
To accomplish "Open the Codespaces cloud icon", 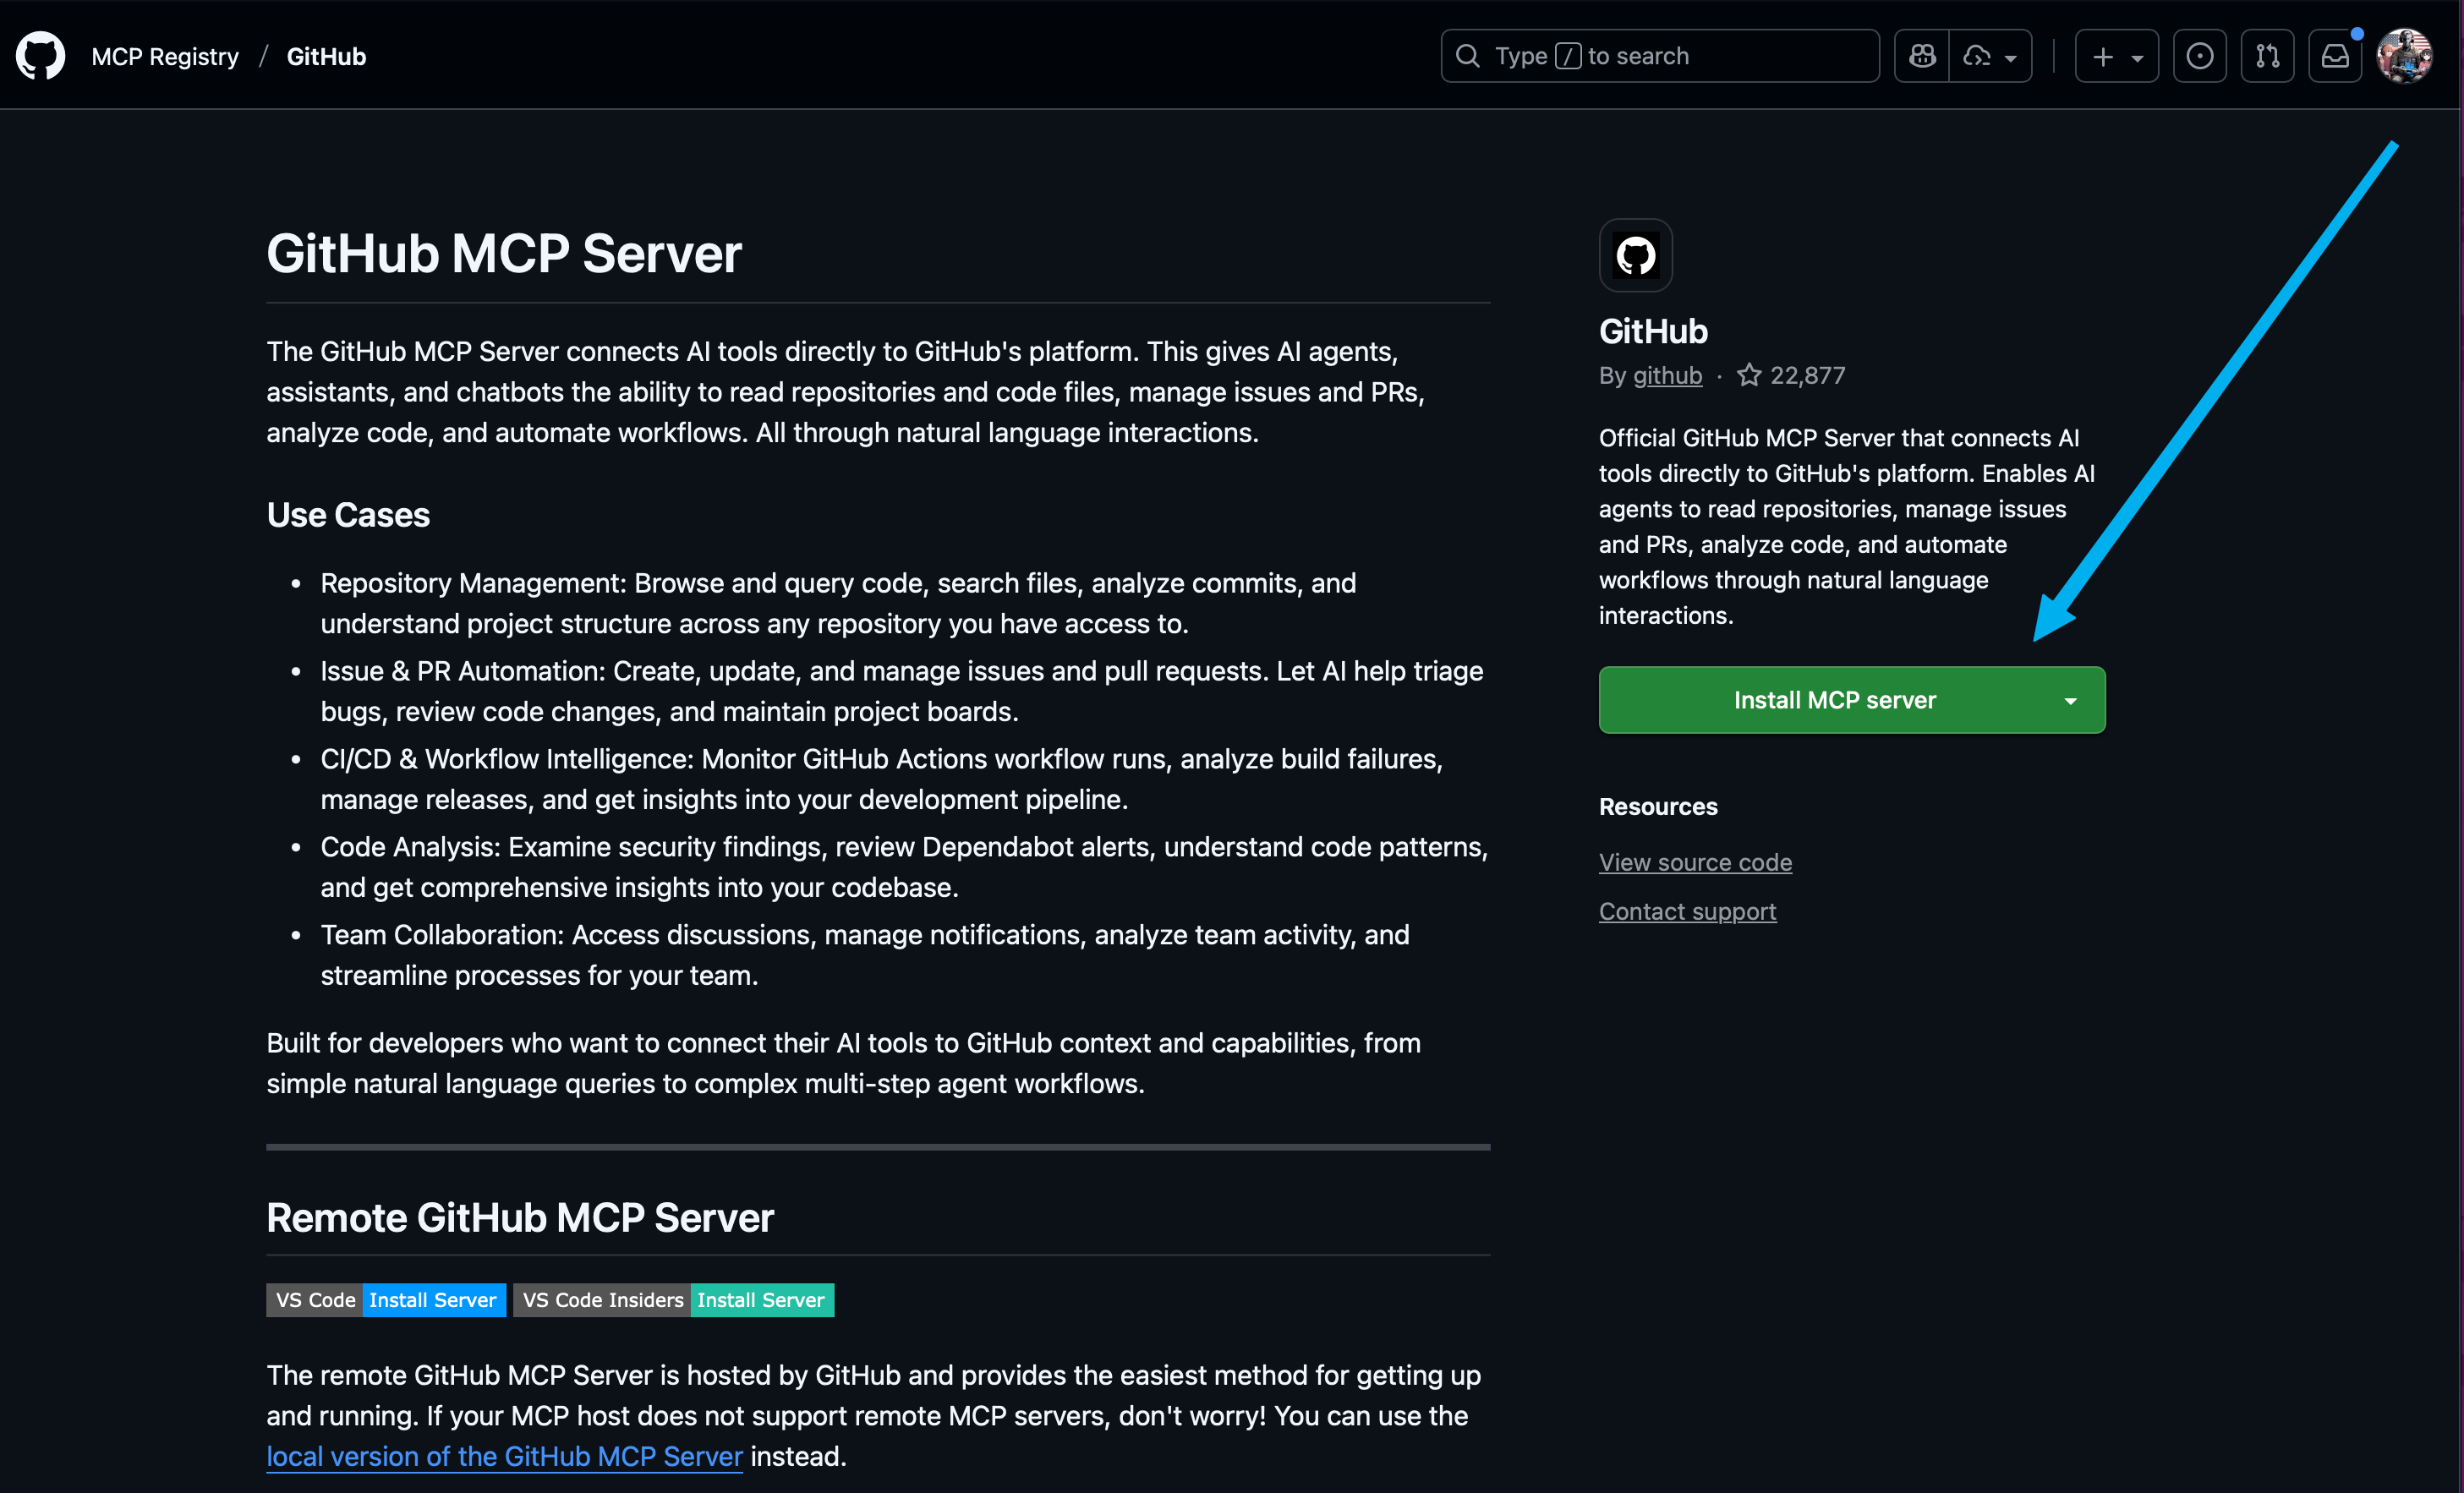I will click(x=1977, y=56).
